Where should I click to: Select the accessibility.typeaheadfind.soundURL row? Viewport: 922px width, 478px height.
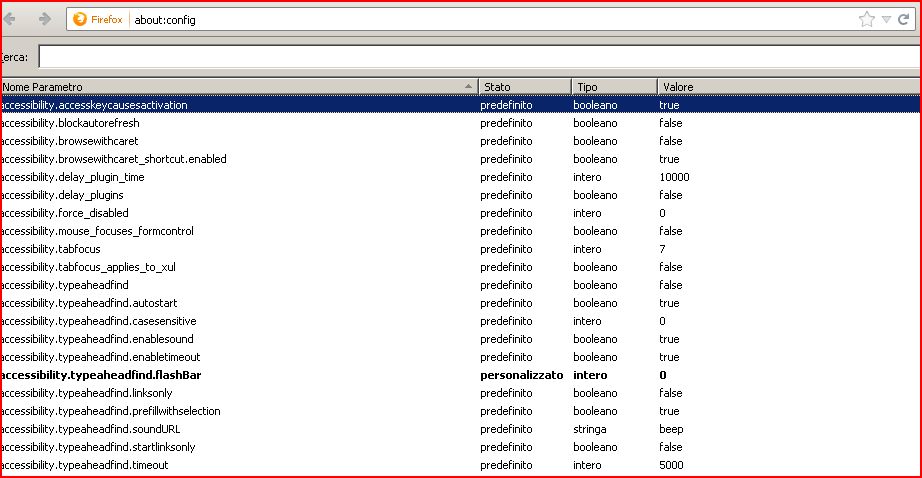[461, 429]
